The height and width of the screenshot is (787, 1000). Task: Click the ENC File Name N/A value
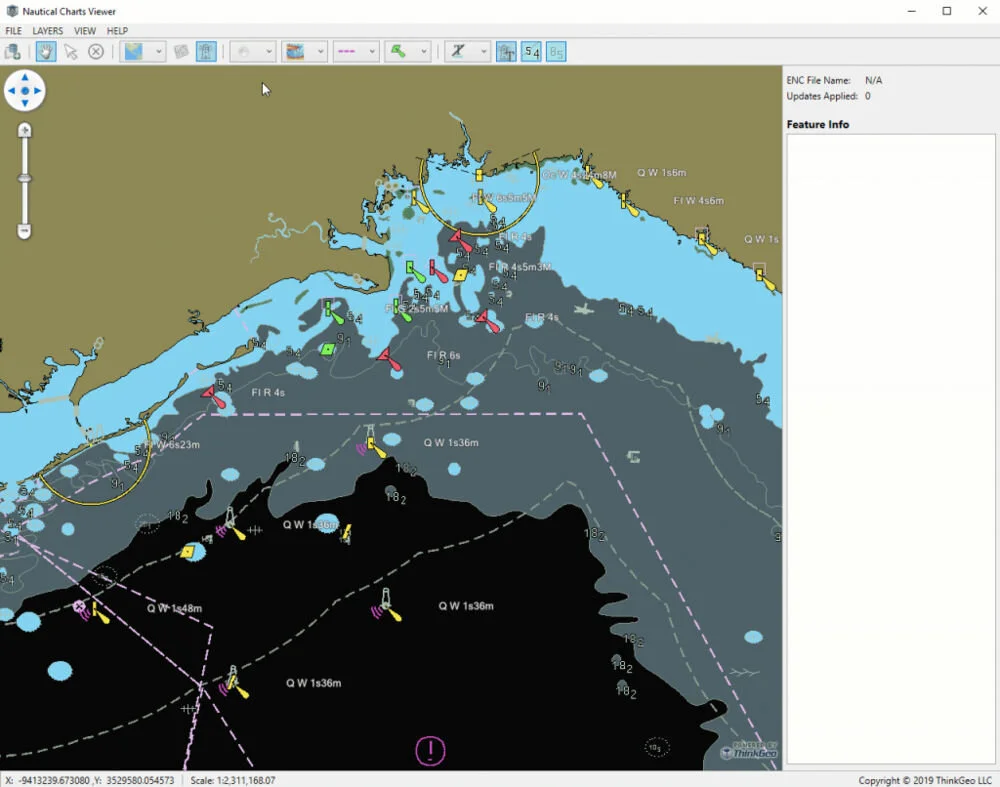pos(874,80)
